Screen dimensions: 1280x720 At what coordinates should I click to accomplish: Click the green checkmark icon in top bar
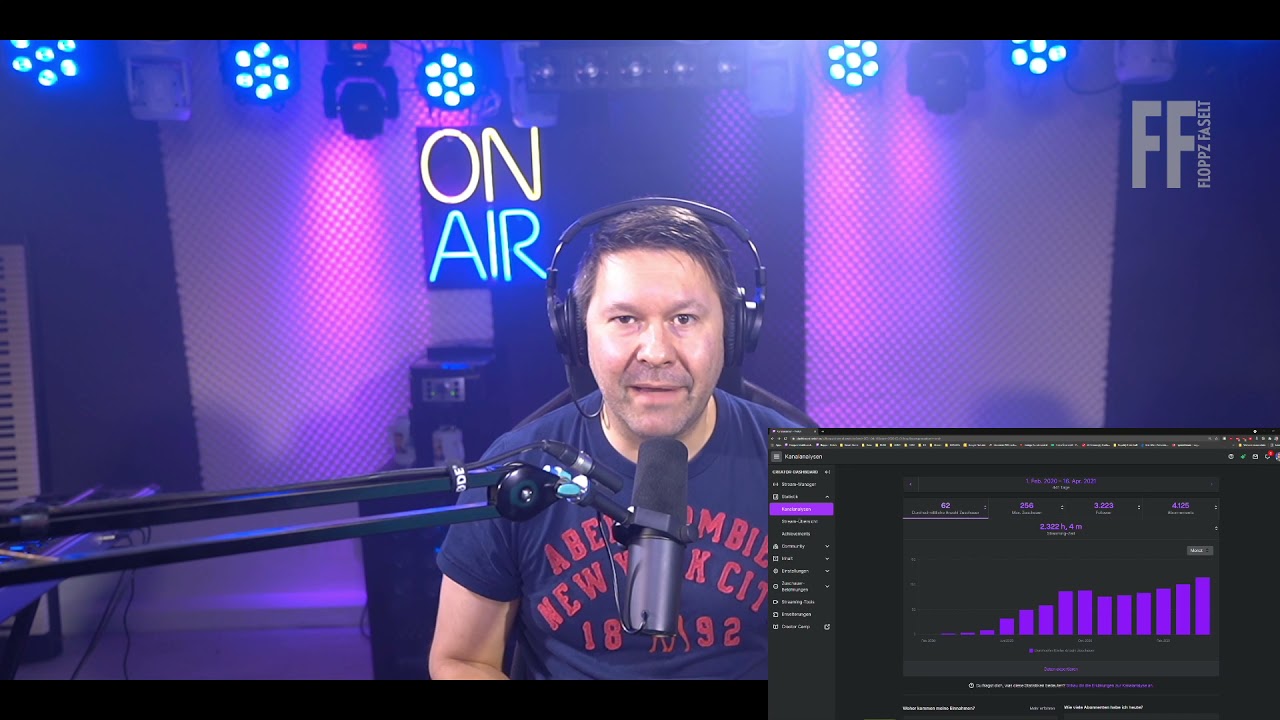click(x=1243, y=457)
